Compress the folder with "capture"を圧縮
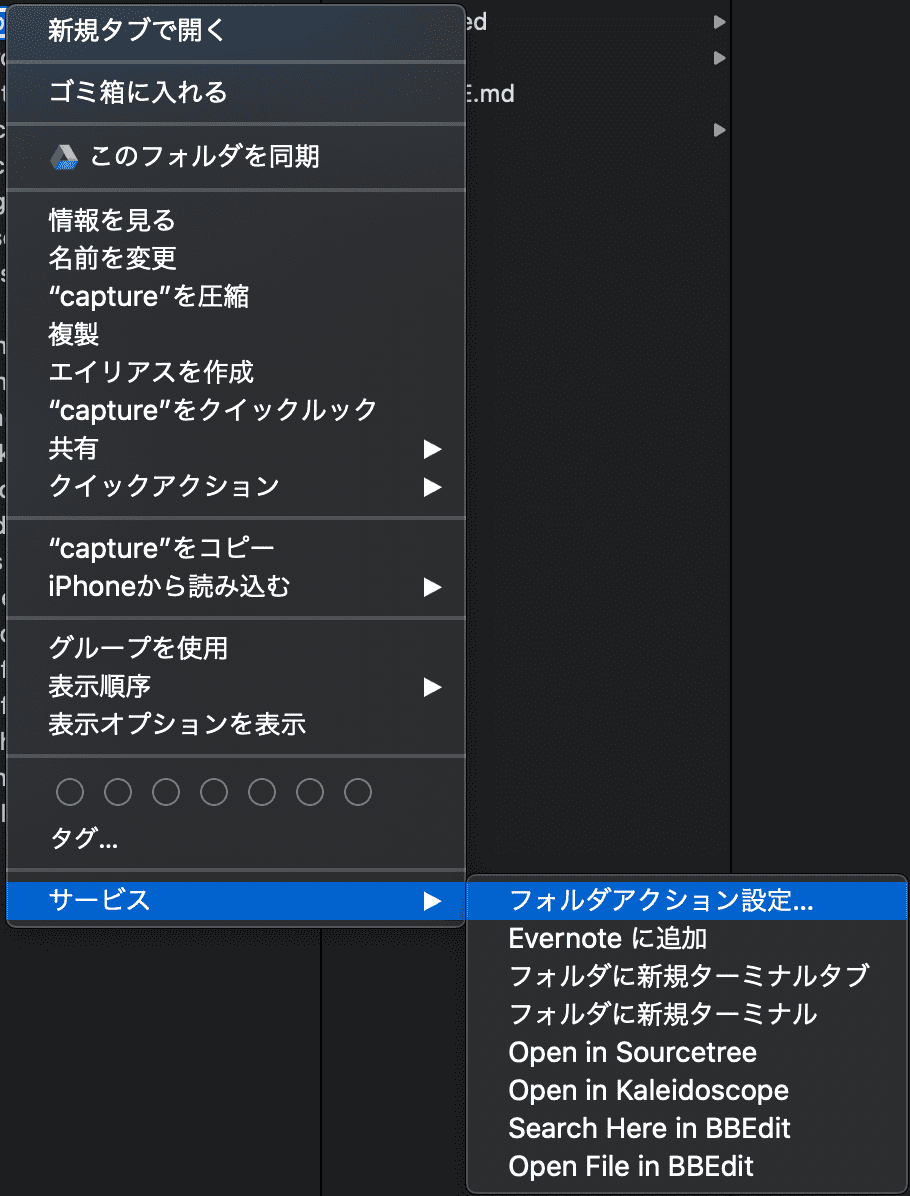Screen dimensions: 910x1196 pyautogui.click(x=149, y=296)
